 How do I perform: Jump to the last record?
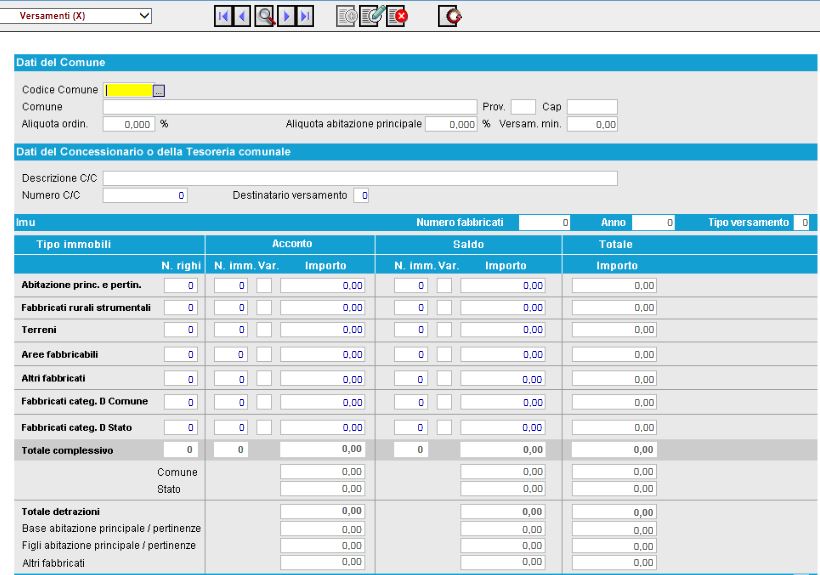[305, 16]
